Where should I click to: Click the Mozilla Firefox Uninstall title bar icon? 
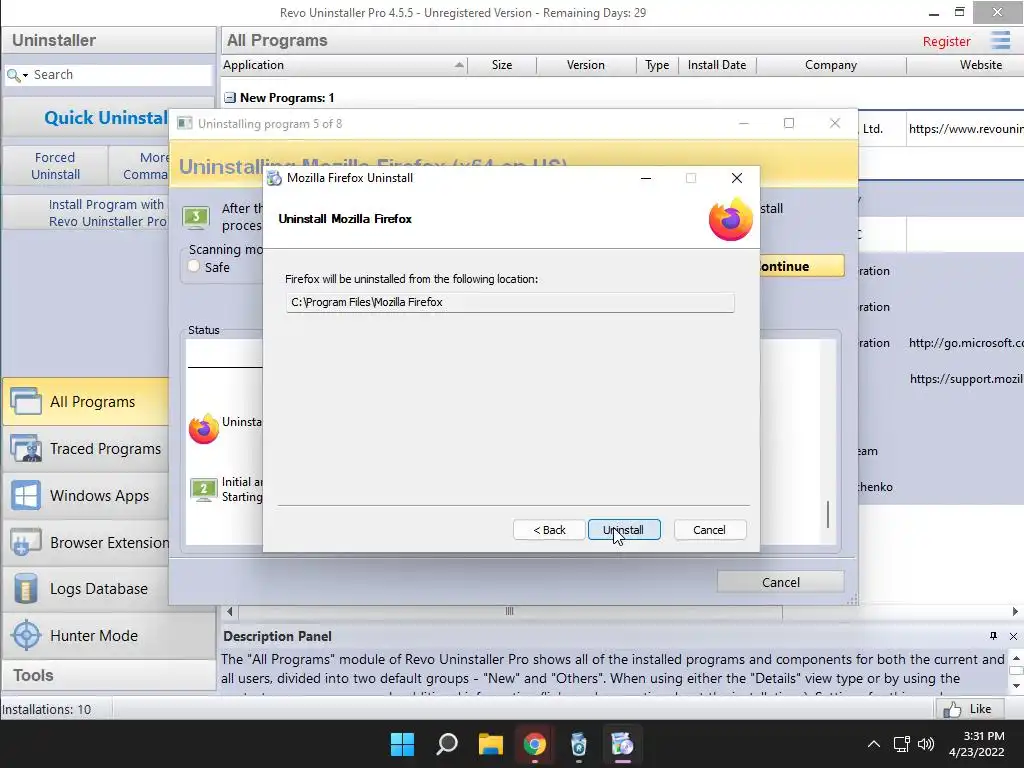pyautogui.click(x=274, y=178)
